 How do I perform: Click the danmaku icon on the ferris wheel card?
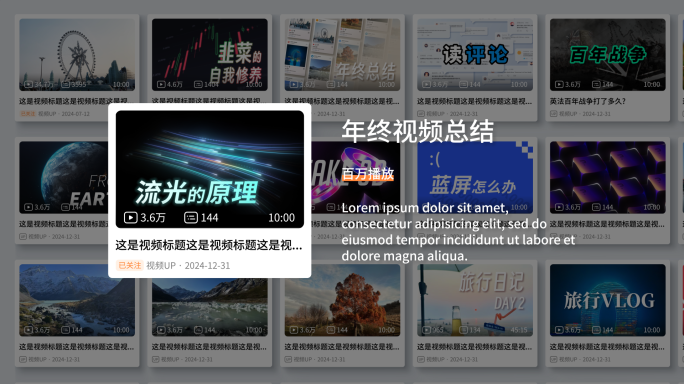tap(65, 84)
